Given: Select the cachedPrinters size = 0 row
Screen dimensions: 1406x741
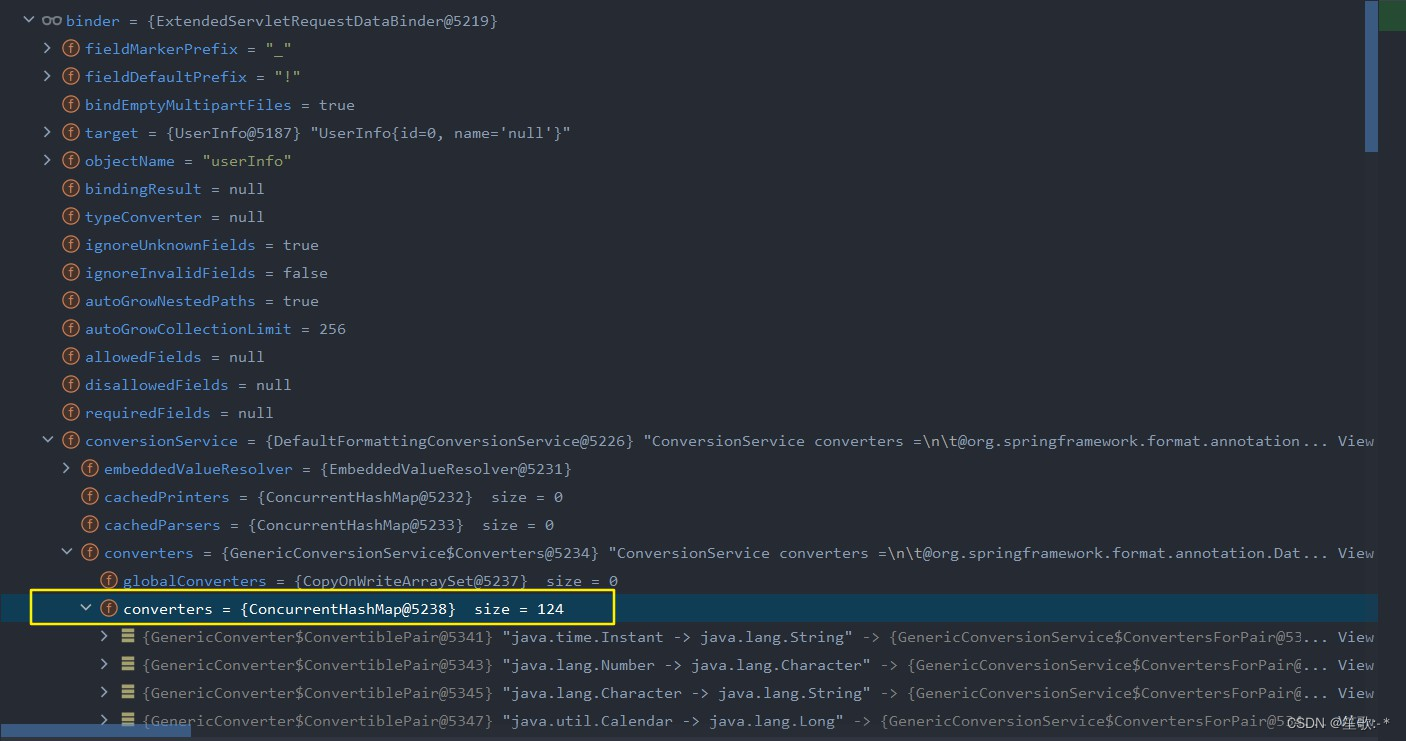Looking at the screenshot, I should [x=689, y=496].
